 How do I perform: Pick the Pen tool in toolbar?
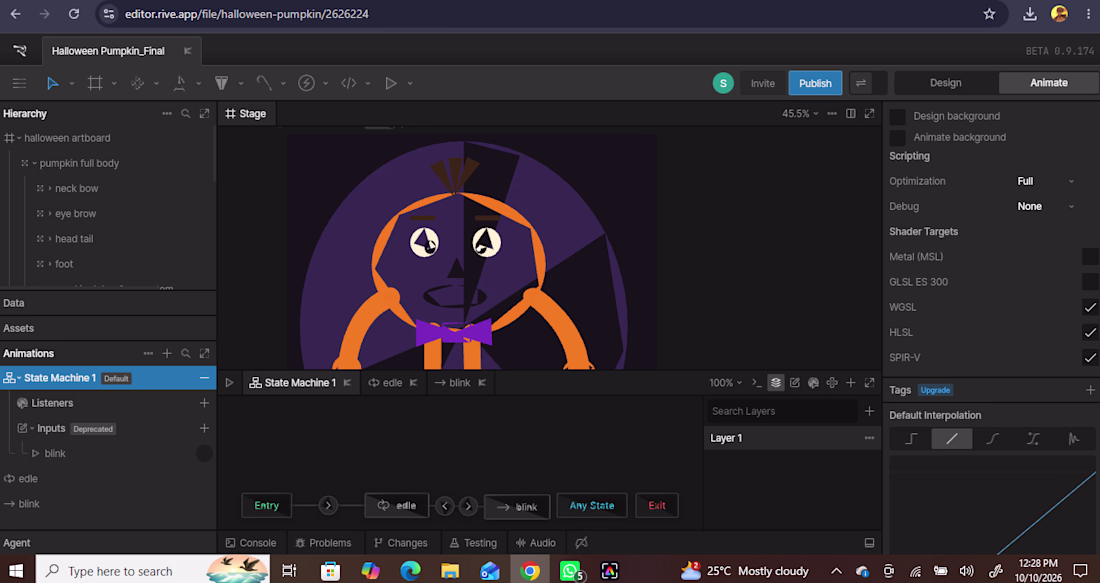pyautogui.click(x=180, y=83)
